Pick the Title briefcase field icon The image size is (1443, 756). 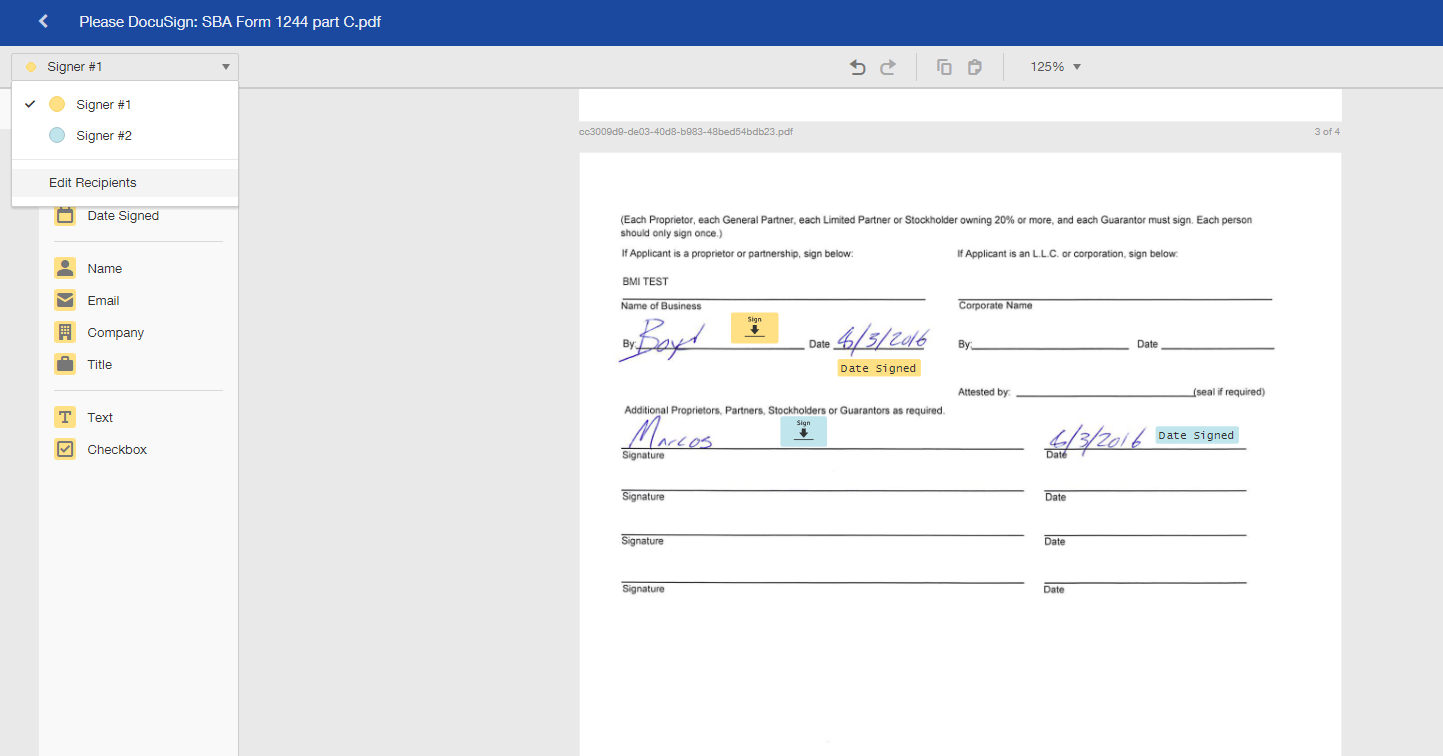65,364
